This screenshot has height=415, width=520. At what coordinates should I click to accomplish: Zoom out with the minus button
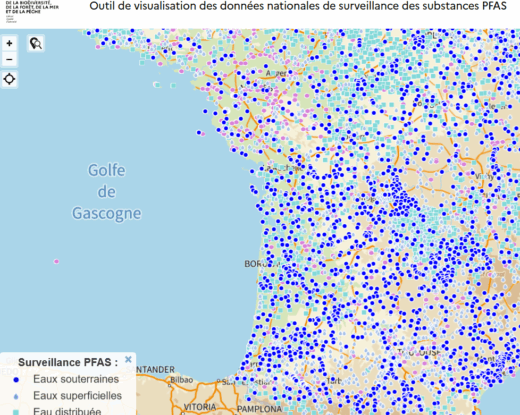click(x=9, y=60)
